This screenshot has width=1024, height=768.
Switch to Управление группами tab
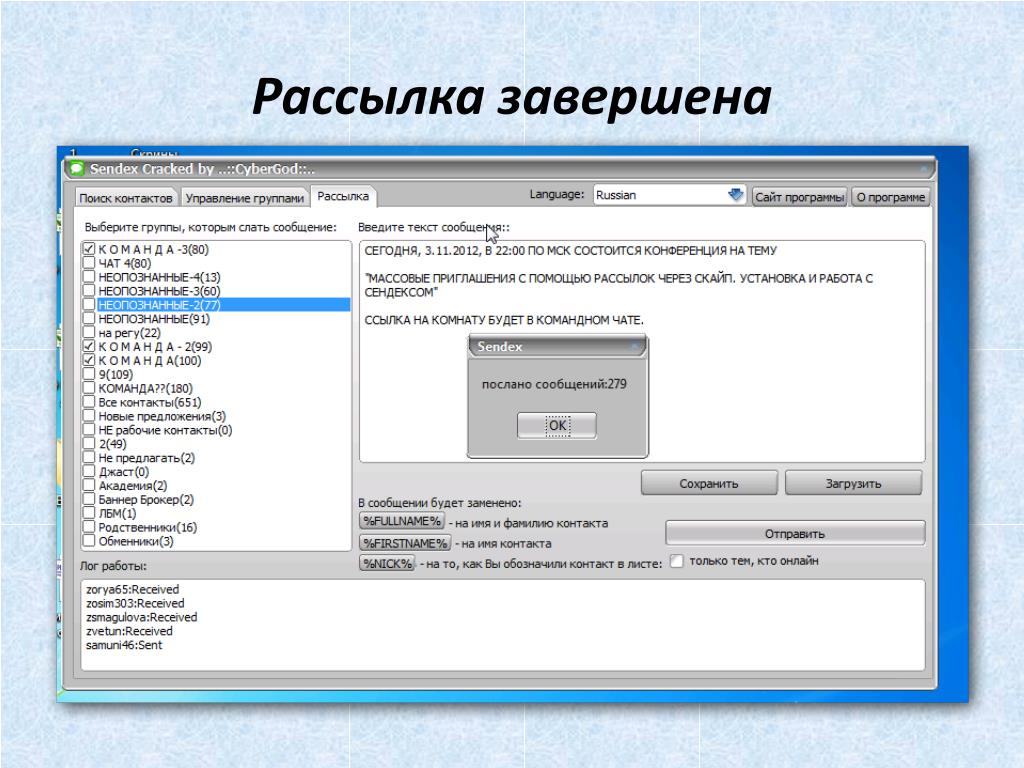click(x=245, y=198)
